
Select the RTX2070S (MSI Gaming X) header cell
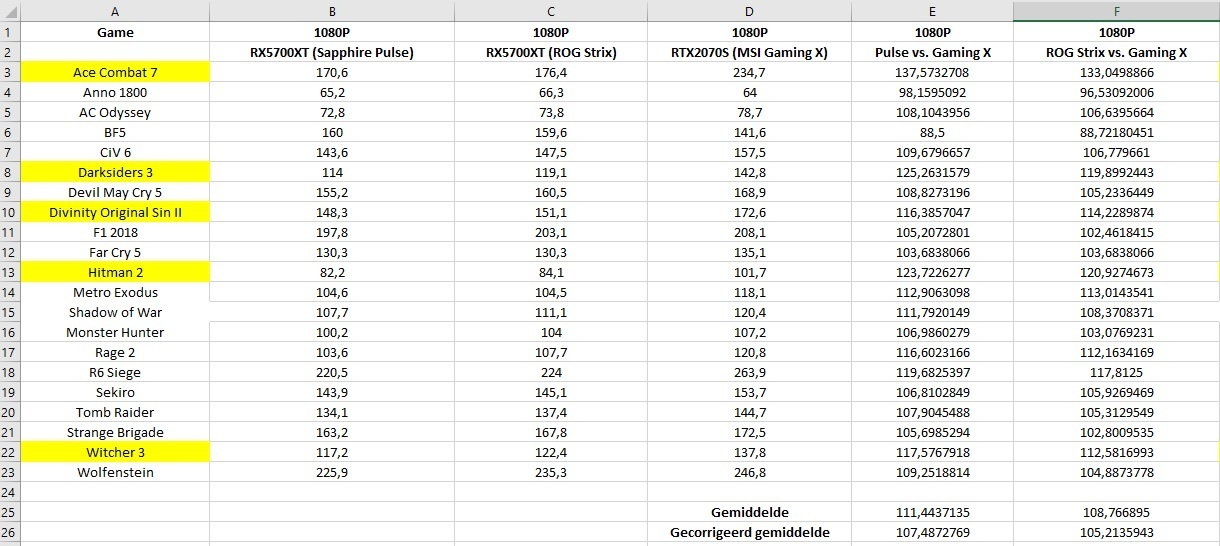tap(750, 52)
